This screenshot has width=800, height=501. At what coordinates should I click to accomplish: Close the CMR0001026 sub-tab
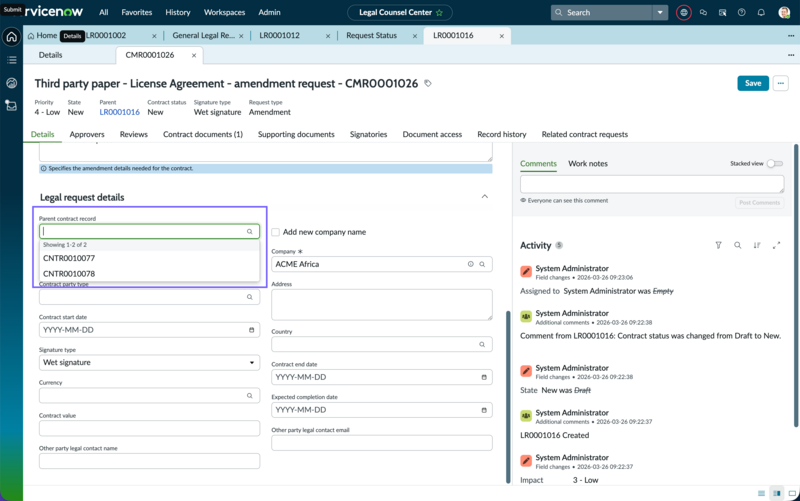[x=194, y=55]
